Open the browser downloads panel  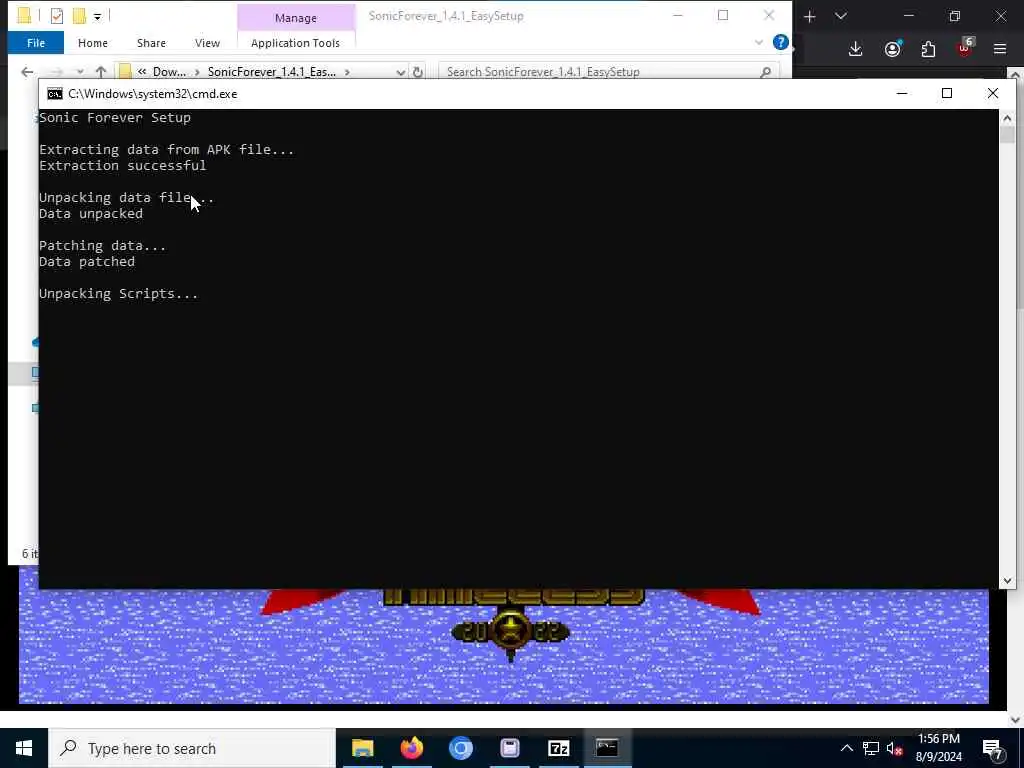point(856,49)
